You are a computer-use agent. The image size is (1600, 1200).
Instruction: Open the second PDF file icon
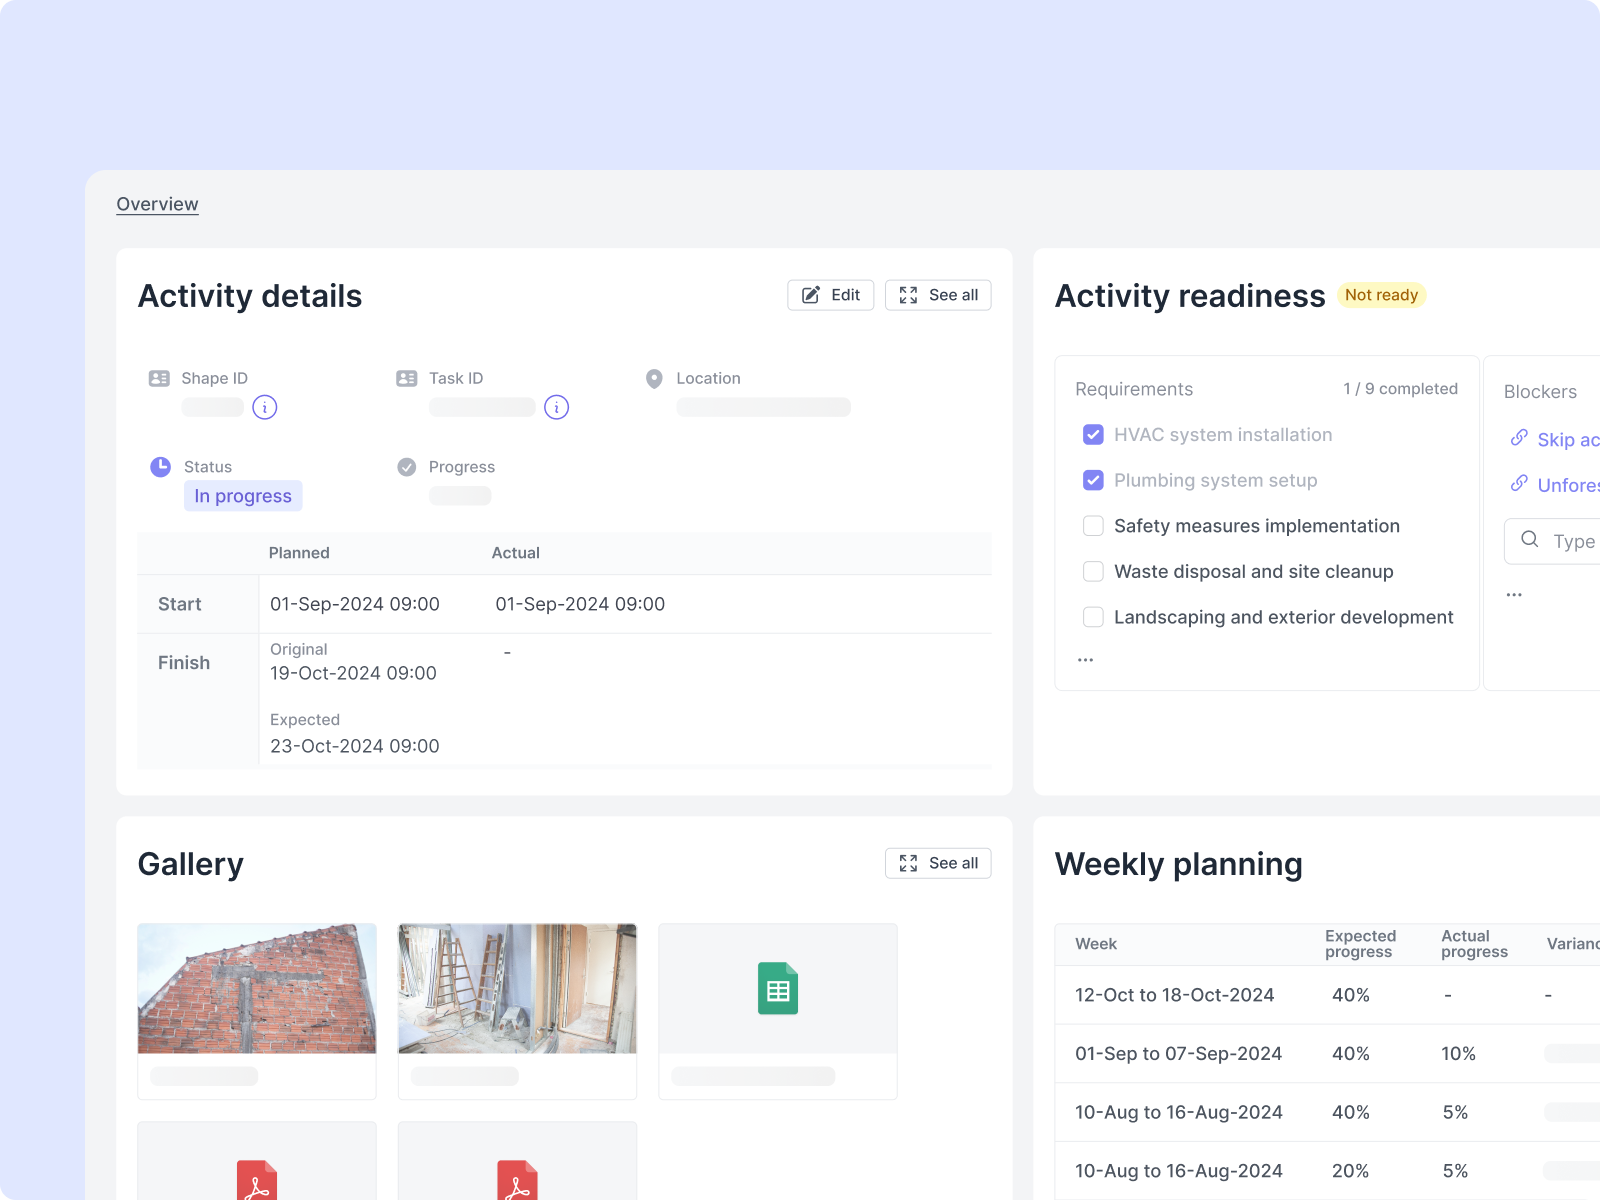click(517, 1180)
